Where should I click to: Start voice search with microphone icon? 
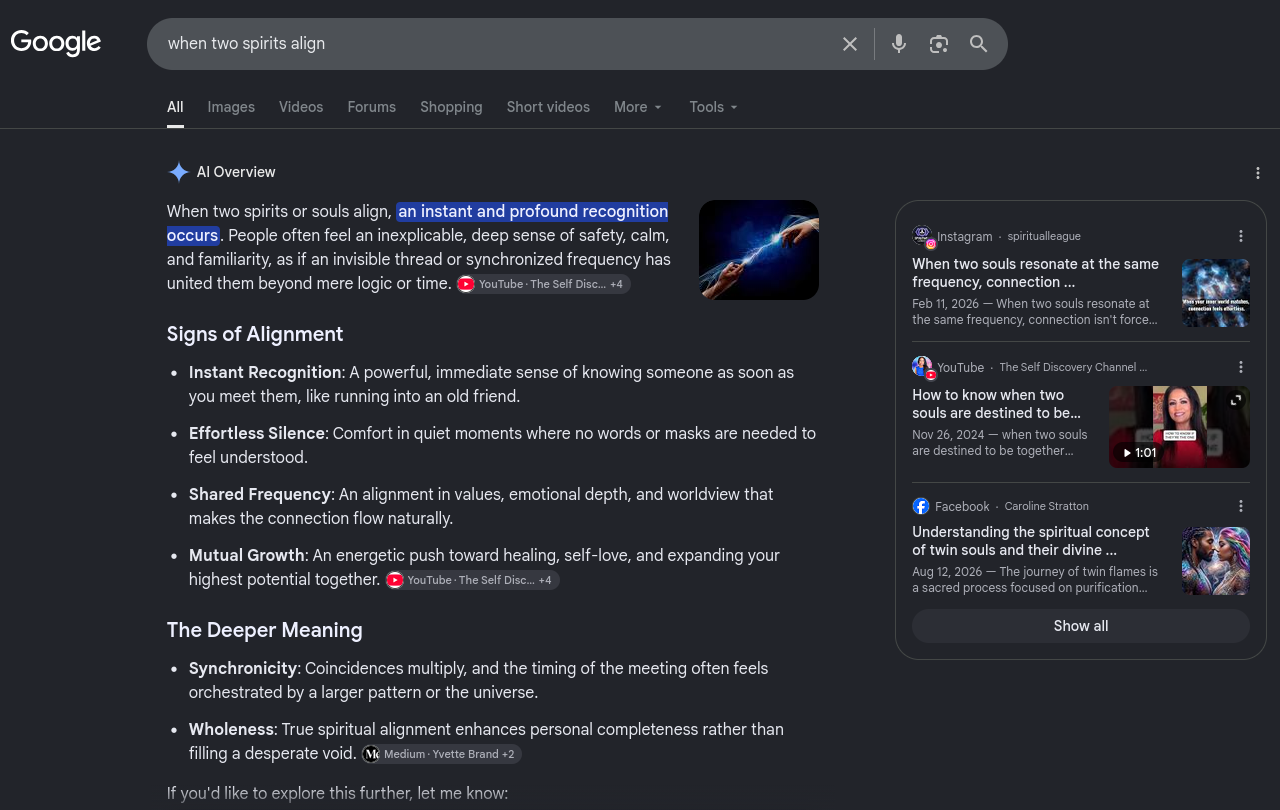899,44
